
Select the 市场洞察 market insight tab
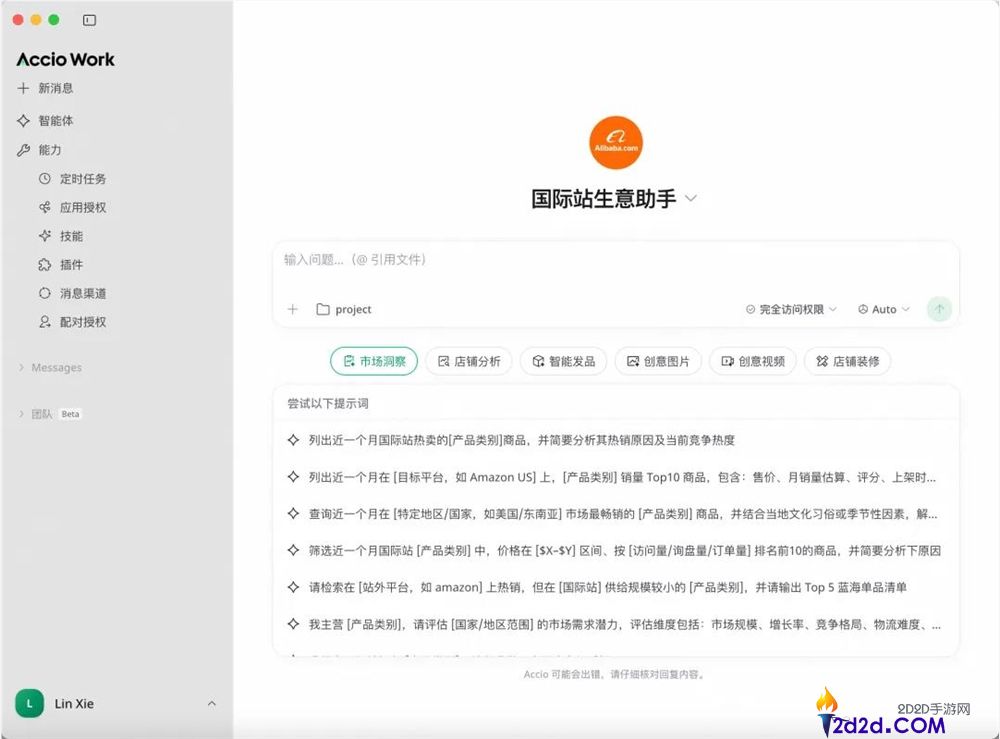[374, 361]
